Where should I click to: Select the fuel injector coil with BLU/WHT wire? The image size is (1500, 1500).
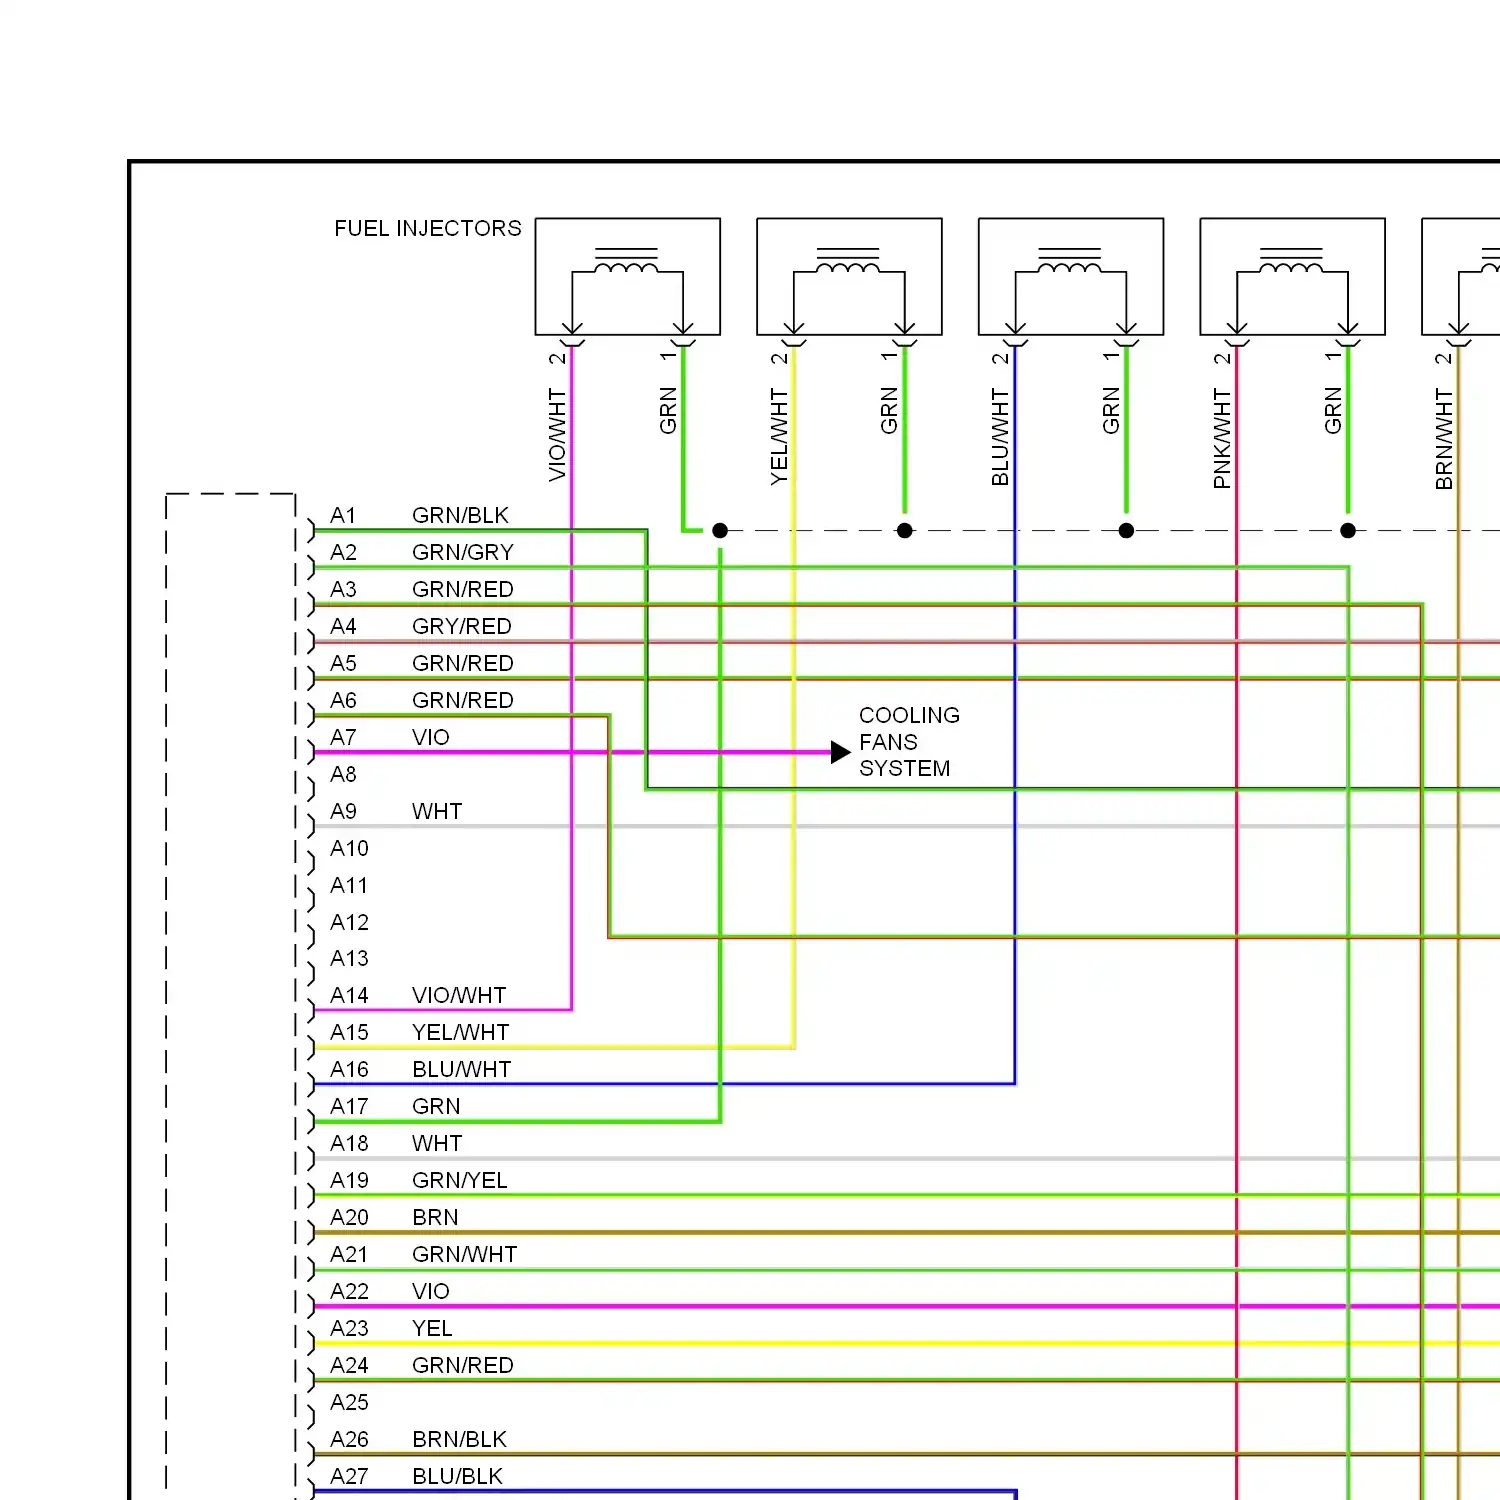pyautogui.click(x=1071, y=277)
